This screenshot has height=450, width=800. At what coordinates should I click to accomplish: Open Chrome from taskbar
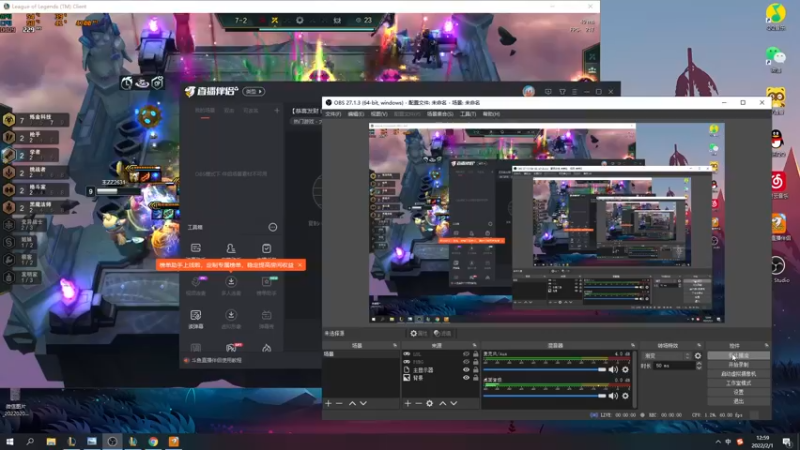coord(153,441)
